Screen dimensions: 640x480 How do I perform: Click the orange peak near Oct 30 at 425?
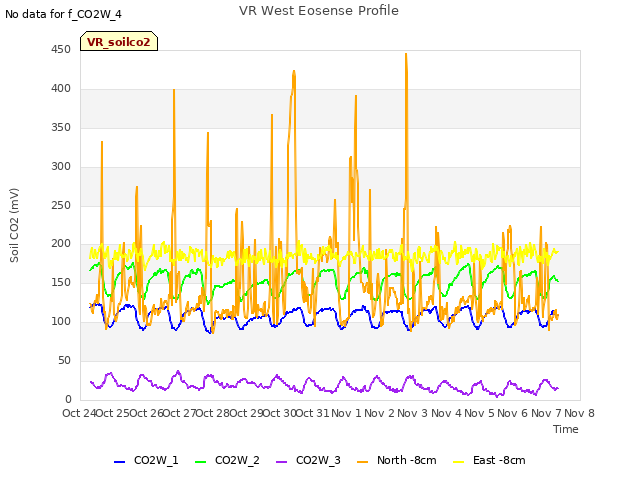pos(294,72)
